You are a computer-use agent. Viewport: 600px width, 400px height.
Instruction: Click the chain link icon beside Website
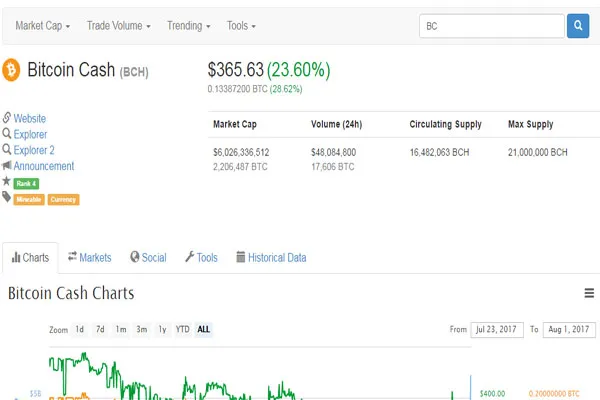pos(7,118)
